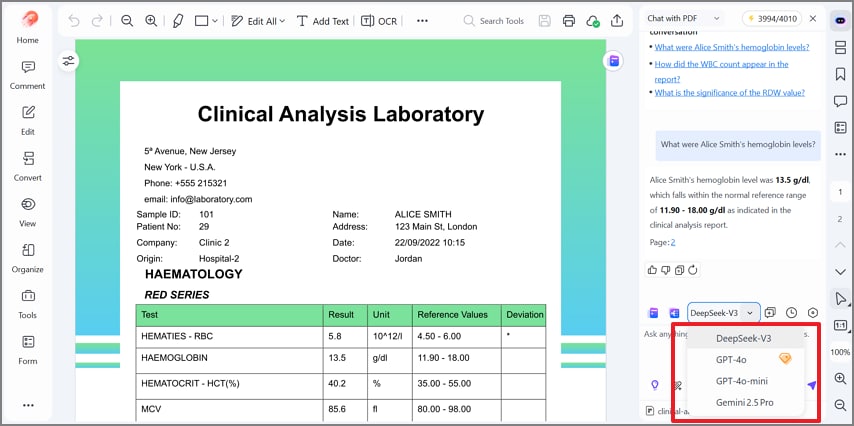
Task: Open cloud sync status icon
Action: coord(593,21)
